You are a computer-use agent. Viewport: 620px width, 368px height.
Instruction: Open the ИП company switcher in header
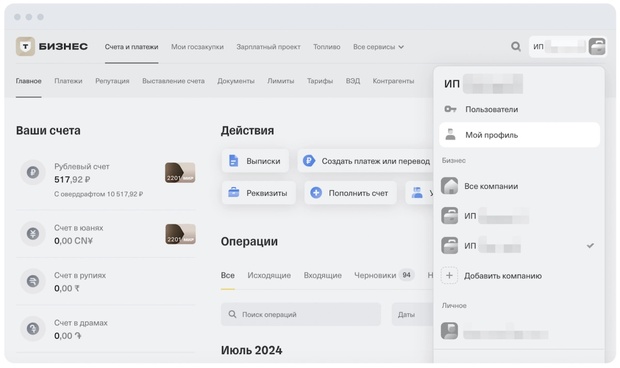[567, 47]
